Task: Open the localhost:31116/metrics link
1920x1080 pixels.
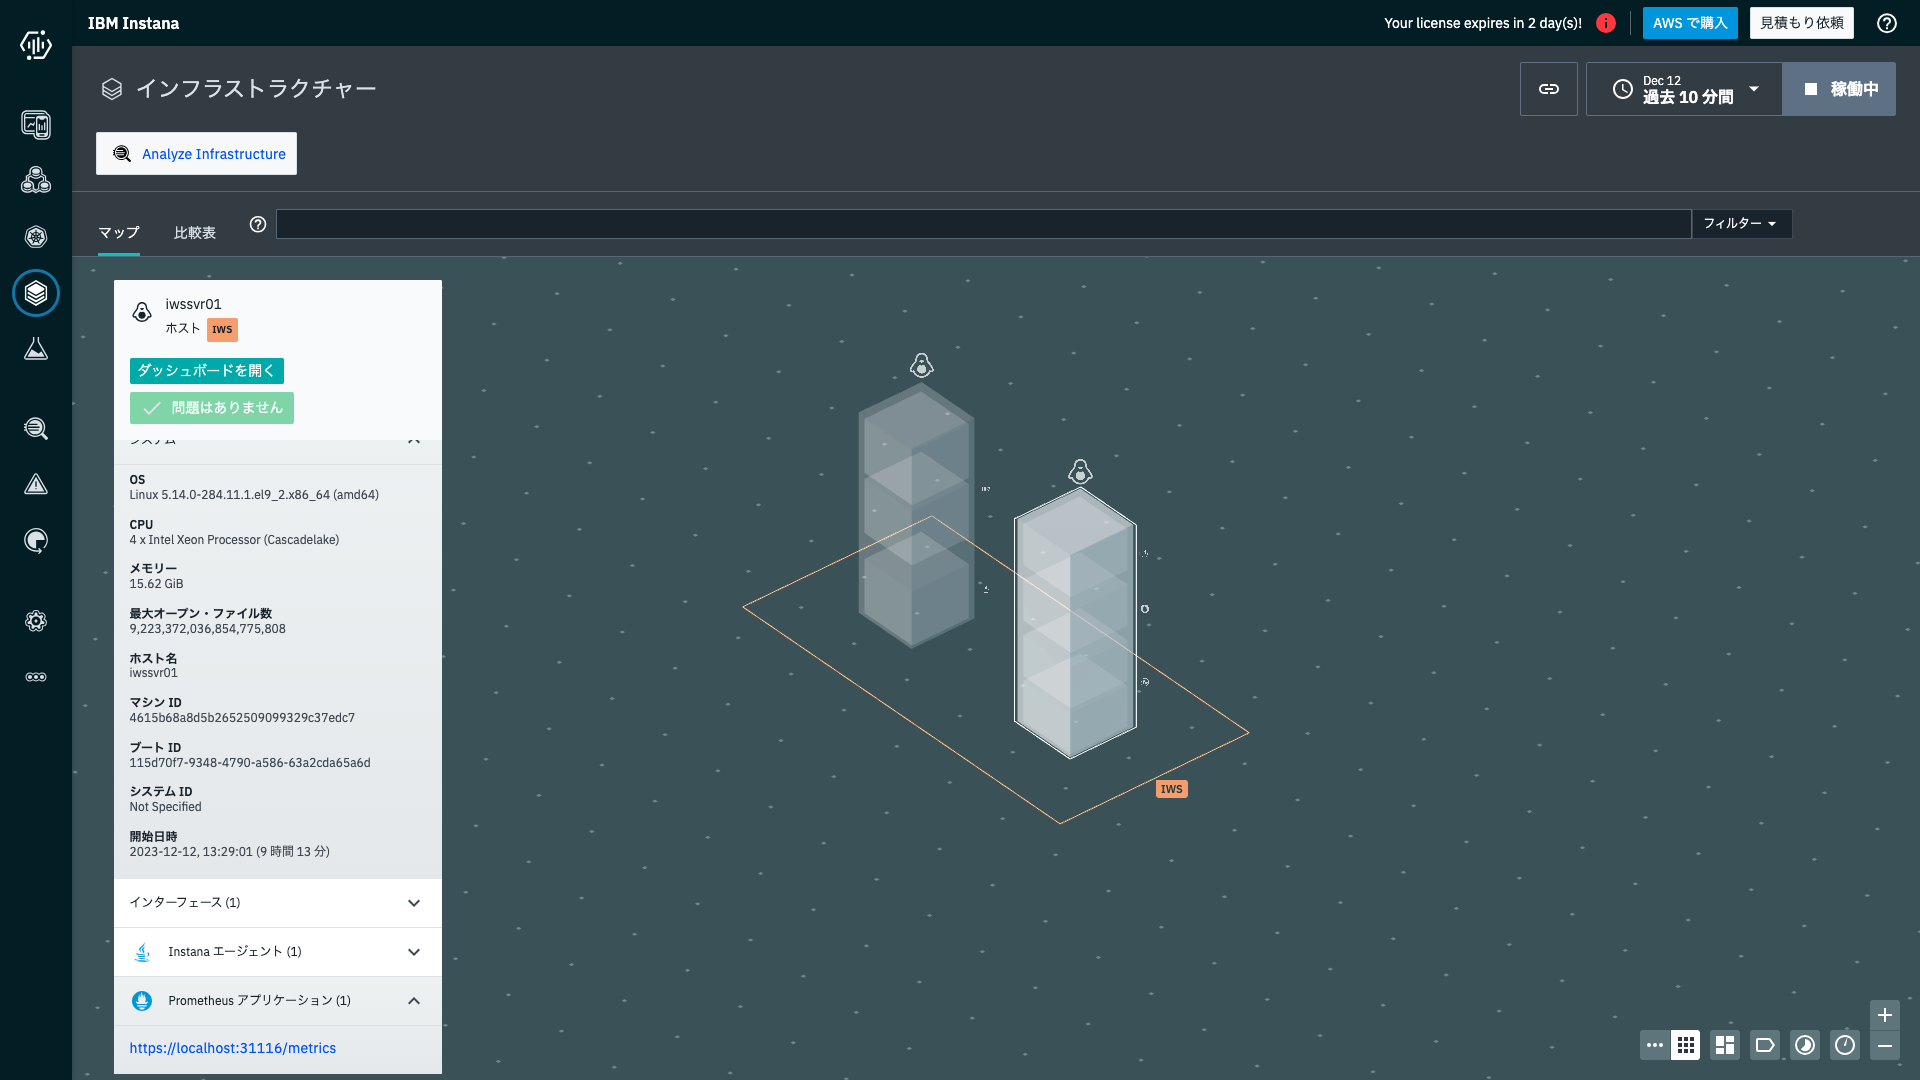Action: (232, 1048)
